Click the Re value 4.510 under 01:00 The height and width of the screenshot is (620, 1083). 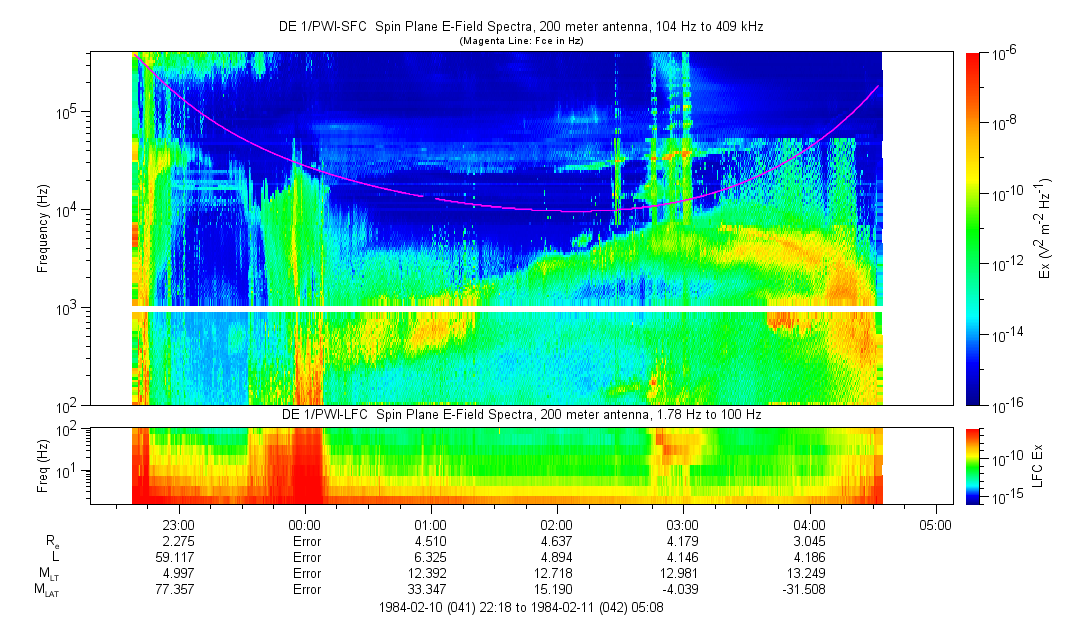click(x=430, y=541)
